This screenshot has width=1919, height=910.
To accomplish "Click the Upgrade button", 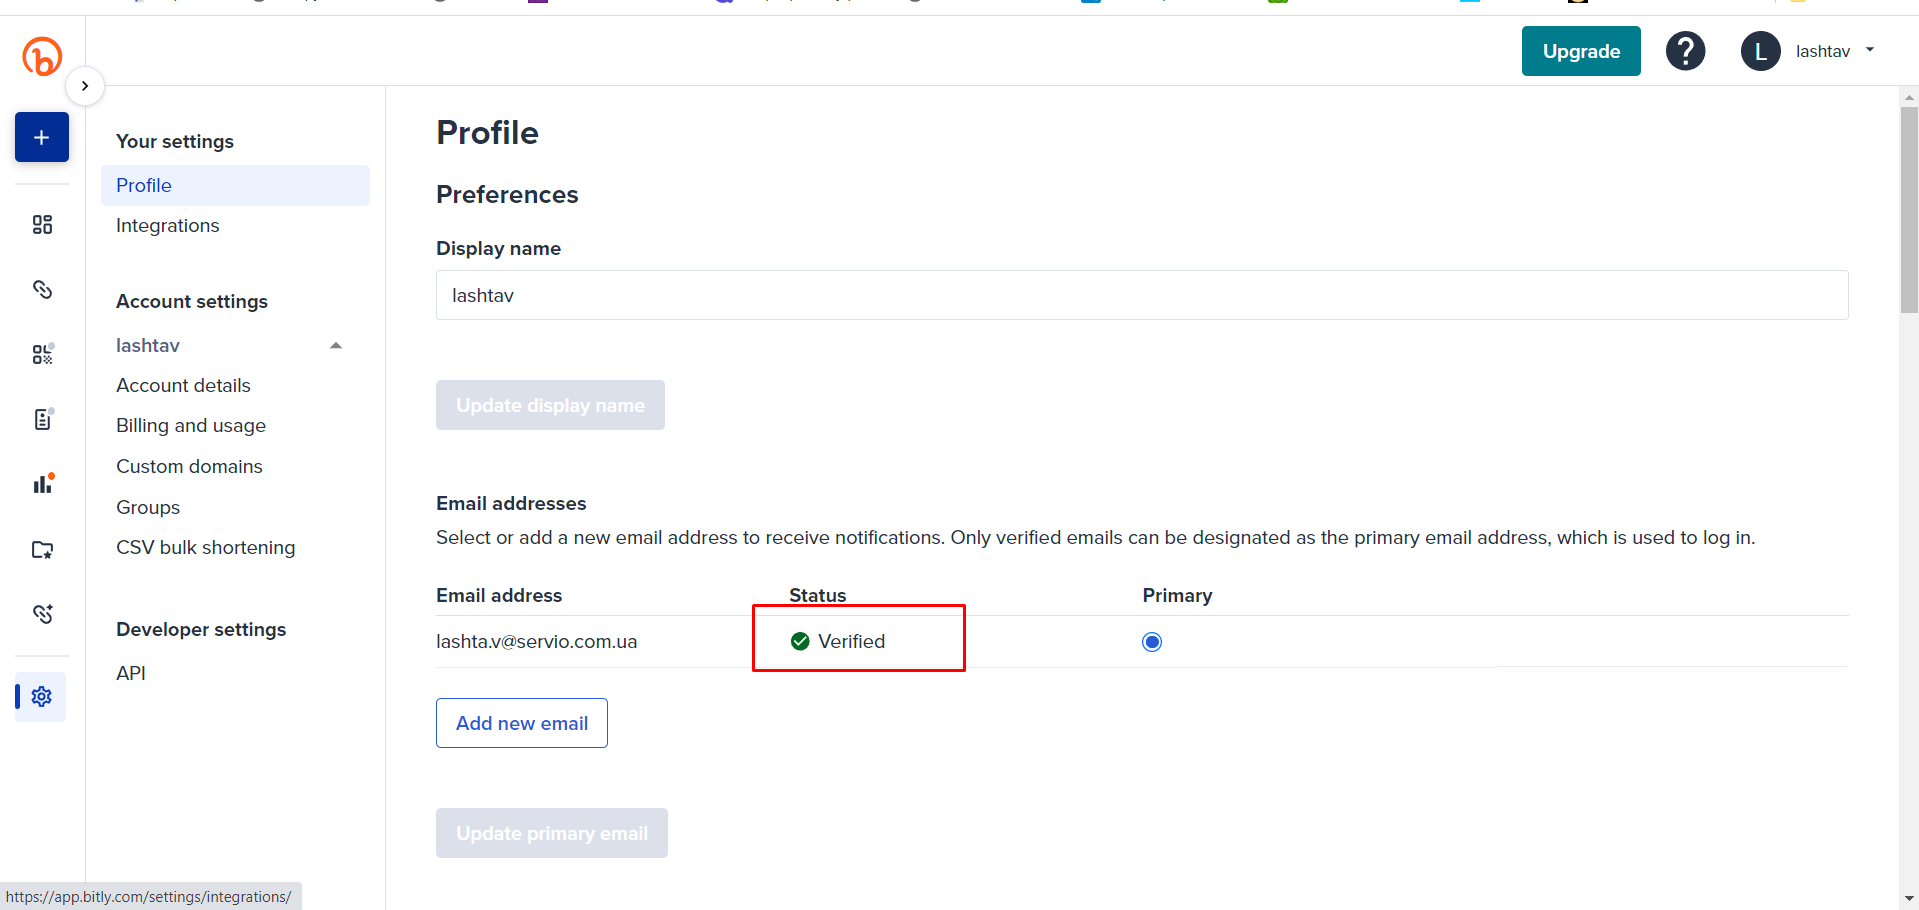I will [1580, 51].
